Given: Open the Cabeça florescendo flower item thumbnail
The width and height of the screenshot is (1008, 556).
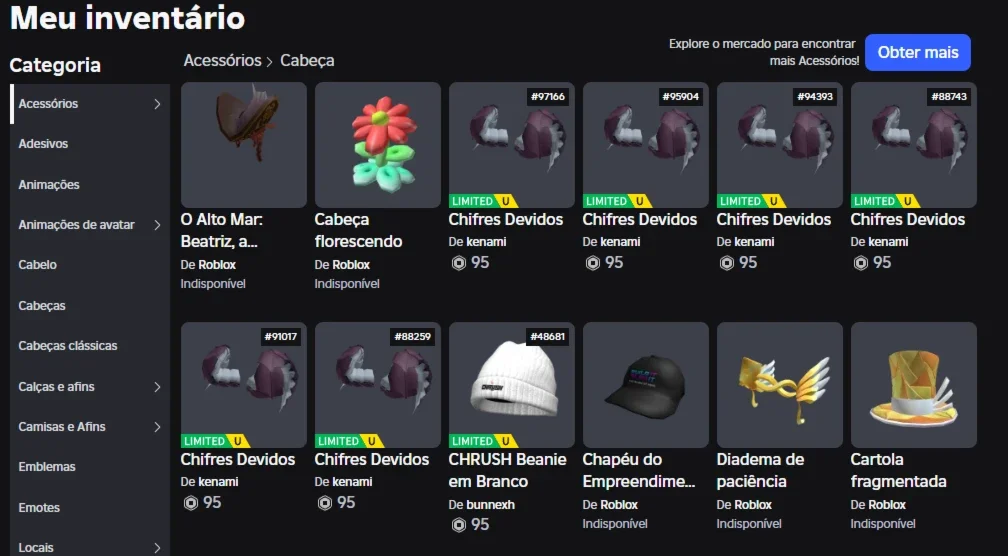Looking at the screenshot, I should [x=377, y=145].
